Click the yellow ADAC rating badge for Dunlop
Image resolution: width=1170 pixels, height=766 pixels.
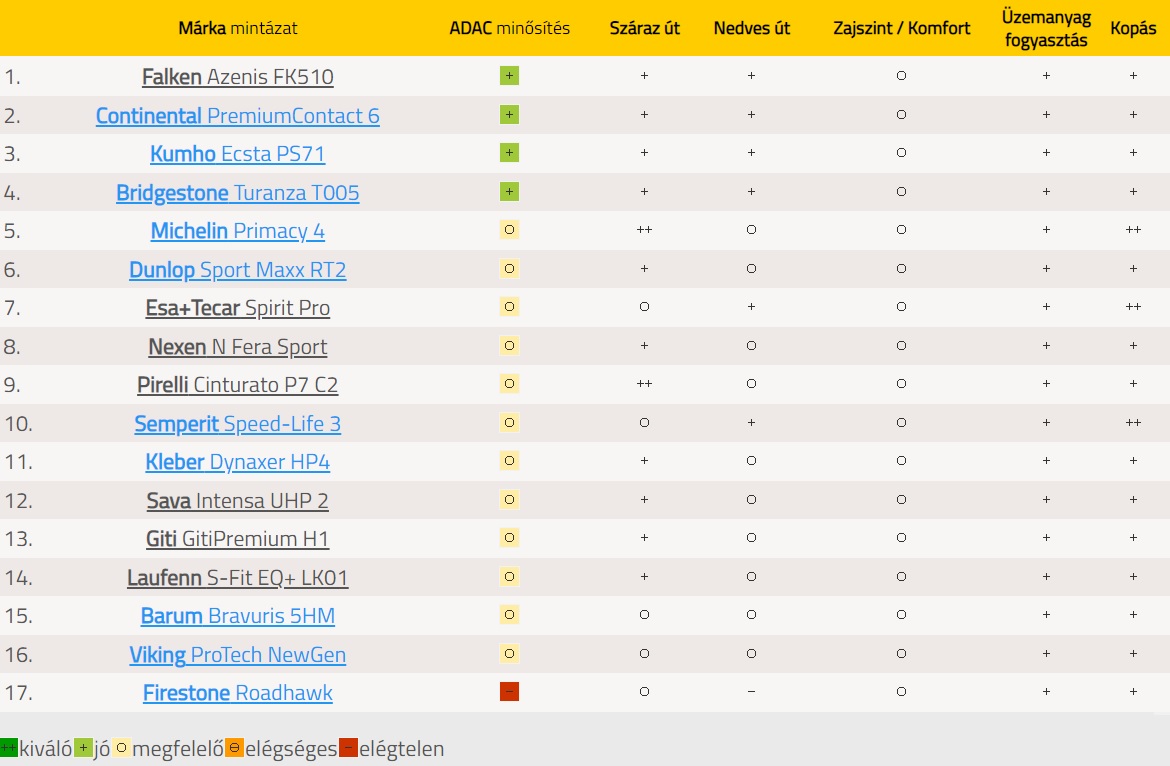pos(510,268)
